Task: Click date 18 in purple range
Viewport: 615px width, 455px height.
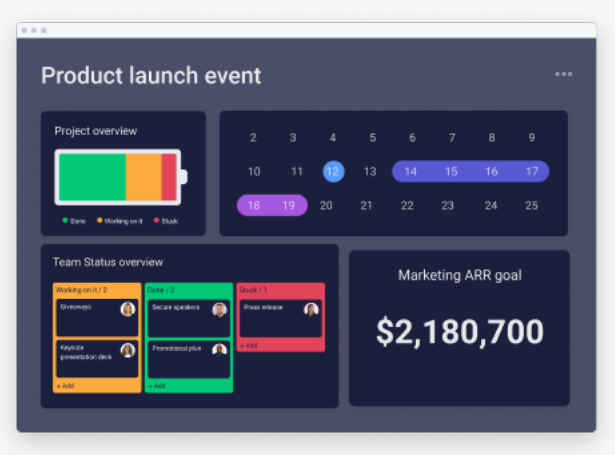Action: click(x=254, y=205)
